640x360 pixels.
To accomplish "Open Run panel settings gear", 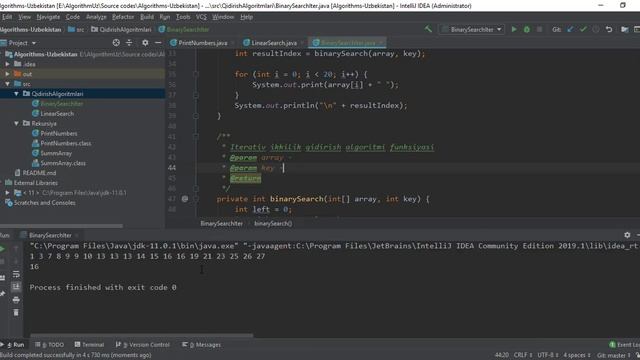I will tap(627, 235).
